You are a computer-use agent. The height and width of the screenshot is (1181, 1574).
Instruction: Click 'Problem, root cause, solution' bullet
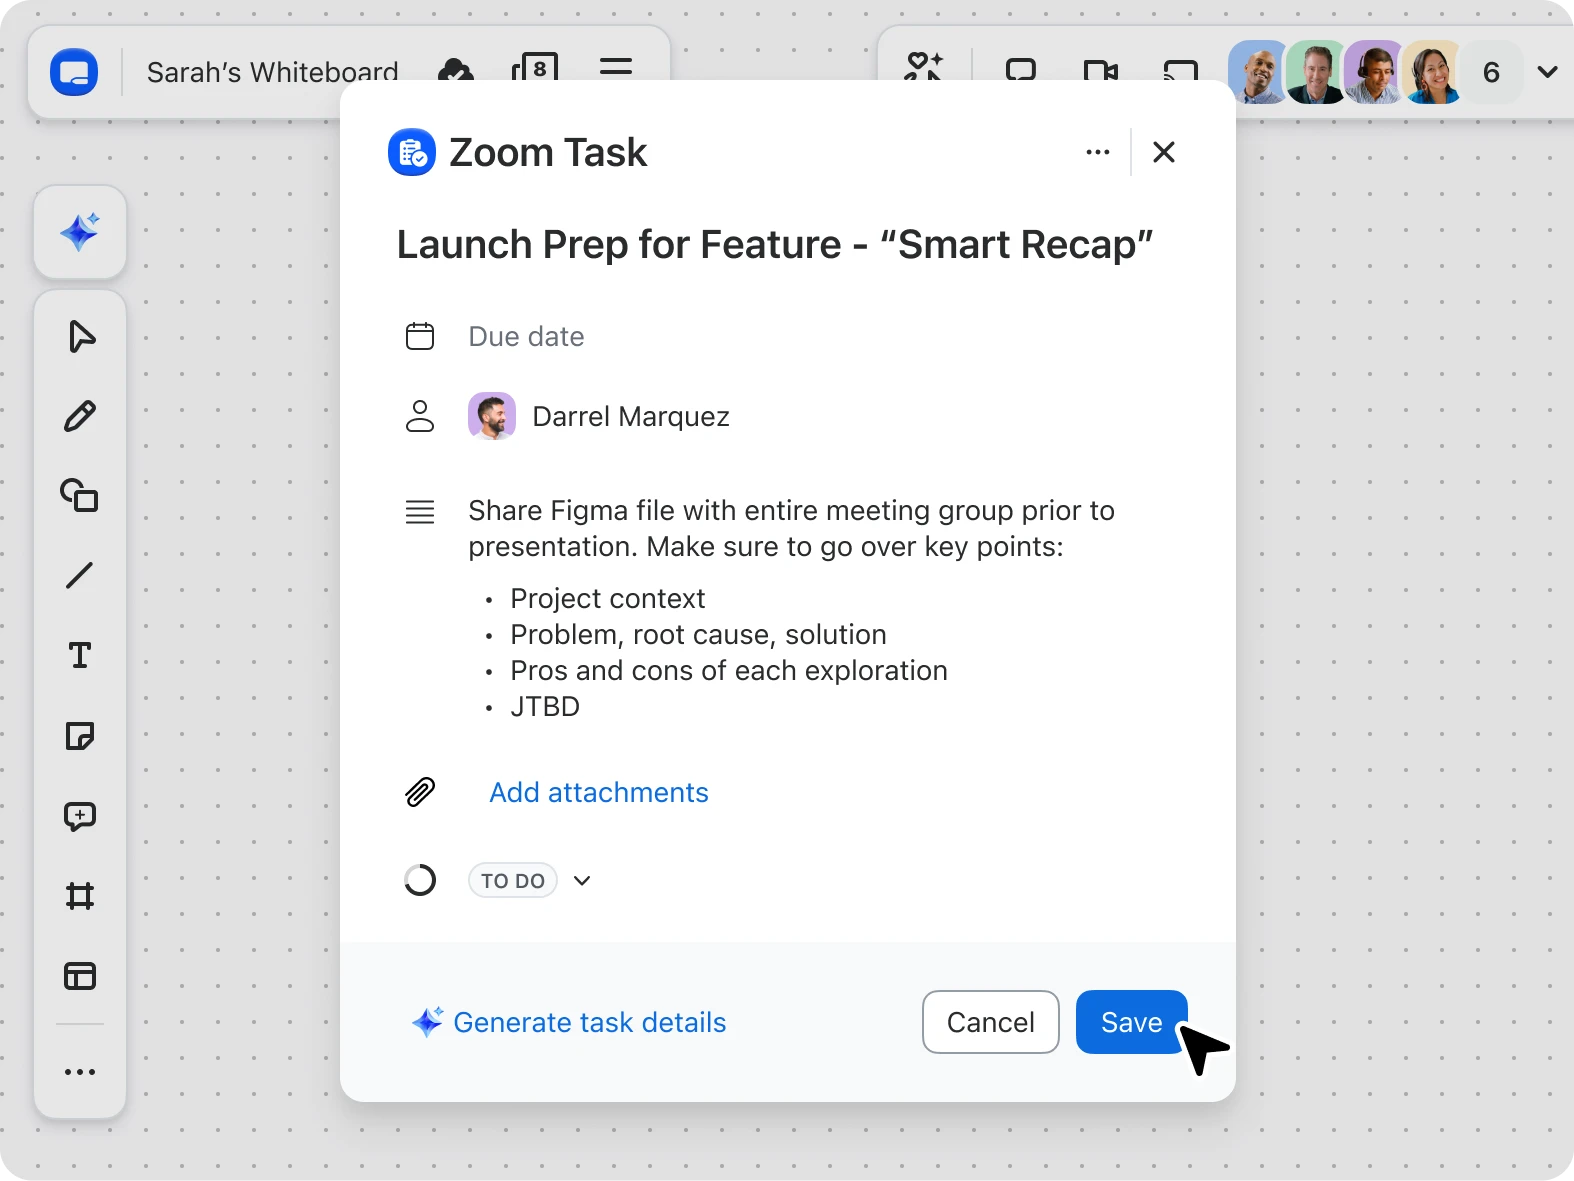tap(698, 634)
